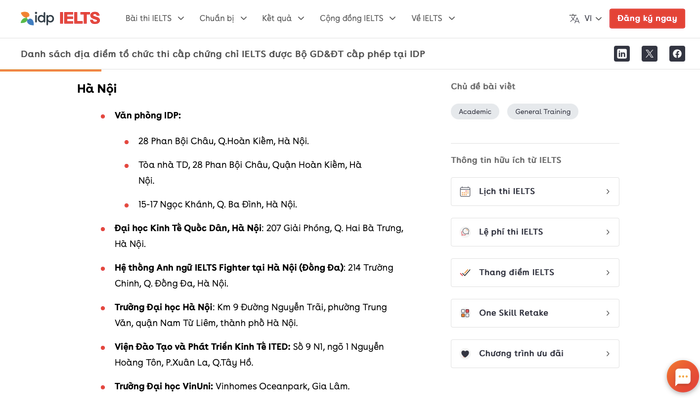This screenshot has width=700, height=398.
Task: Expand the Cộng đồng IELTS menu
Action: 358,18
